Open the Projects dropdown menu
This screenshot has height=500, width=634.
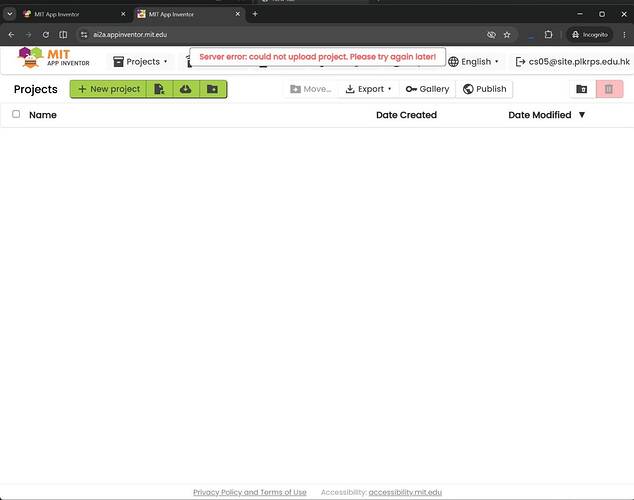pos(140,61)
